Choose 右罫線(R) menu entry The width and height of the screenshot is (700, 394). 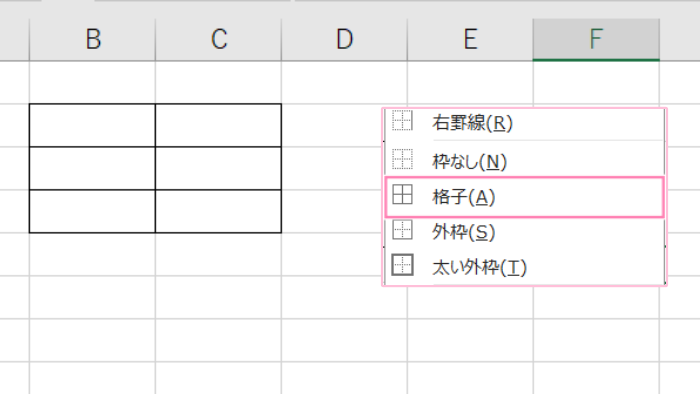pyautogui.click(x=525, y=124)
